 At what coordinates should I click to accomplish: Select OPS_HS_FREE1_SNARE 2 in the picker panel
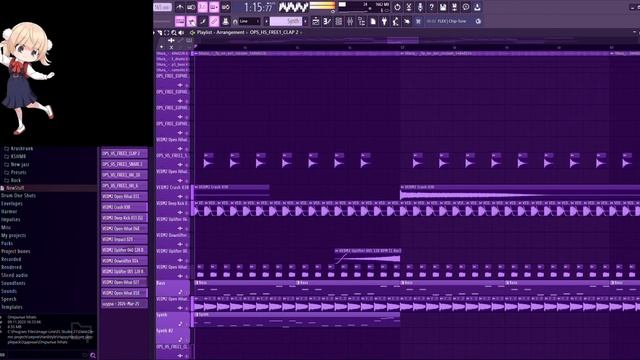coord(124,164)
